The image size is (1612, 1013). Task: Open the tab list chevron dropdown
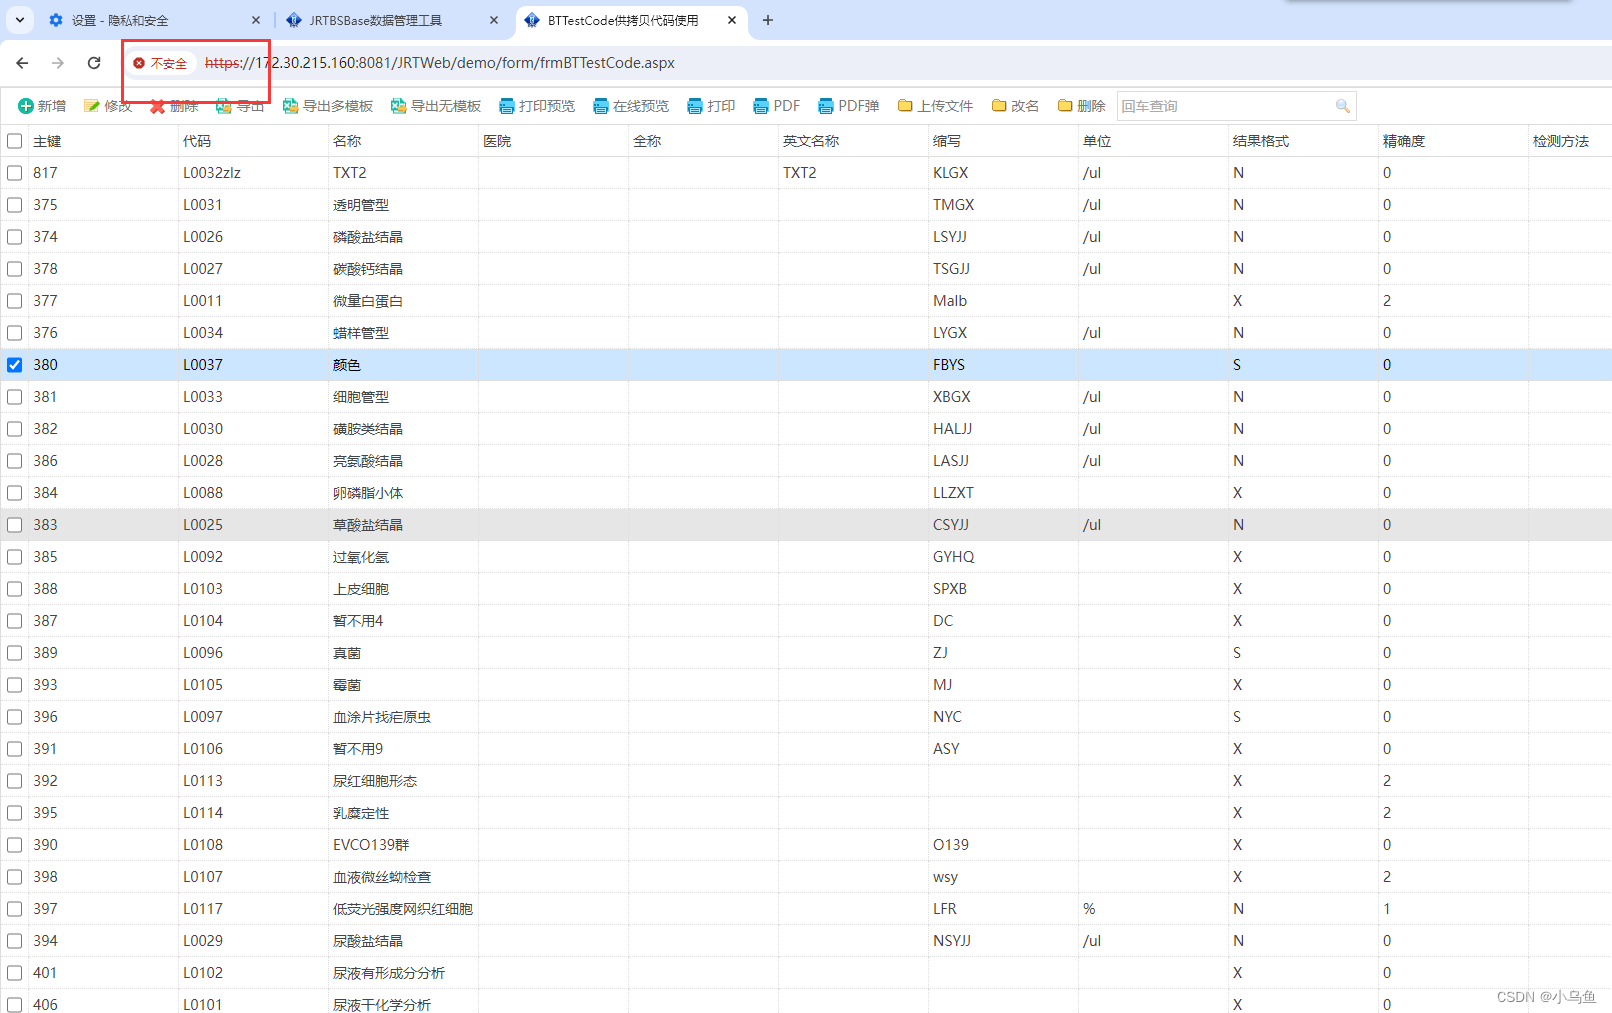click(x=19, y=20)
